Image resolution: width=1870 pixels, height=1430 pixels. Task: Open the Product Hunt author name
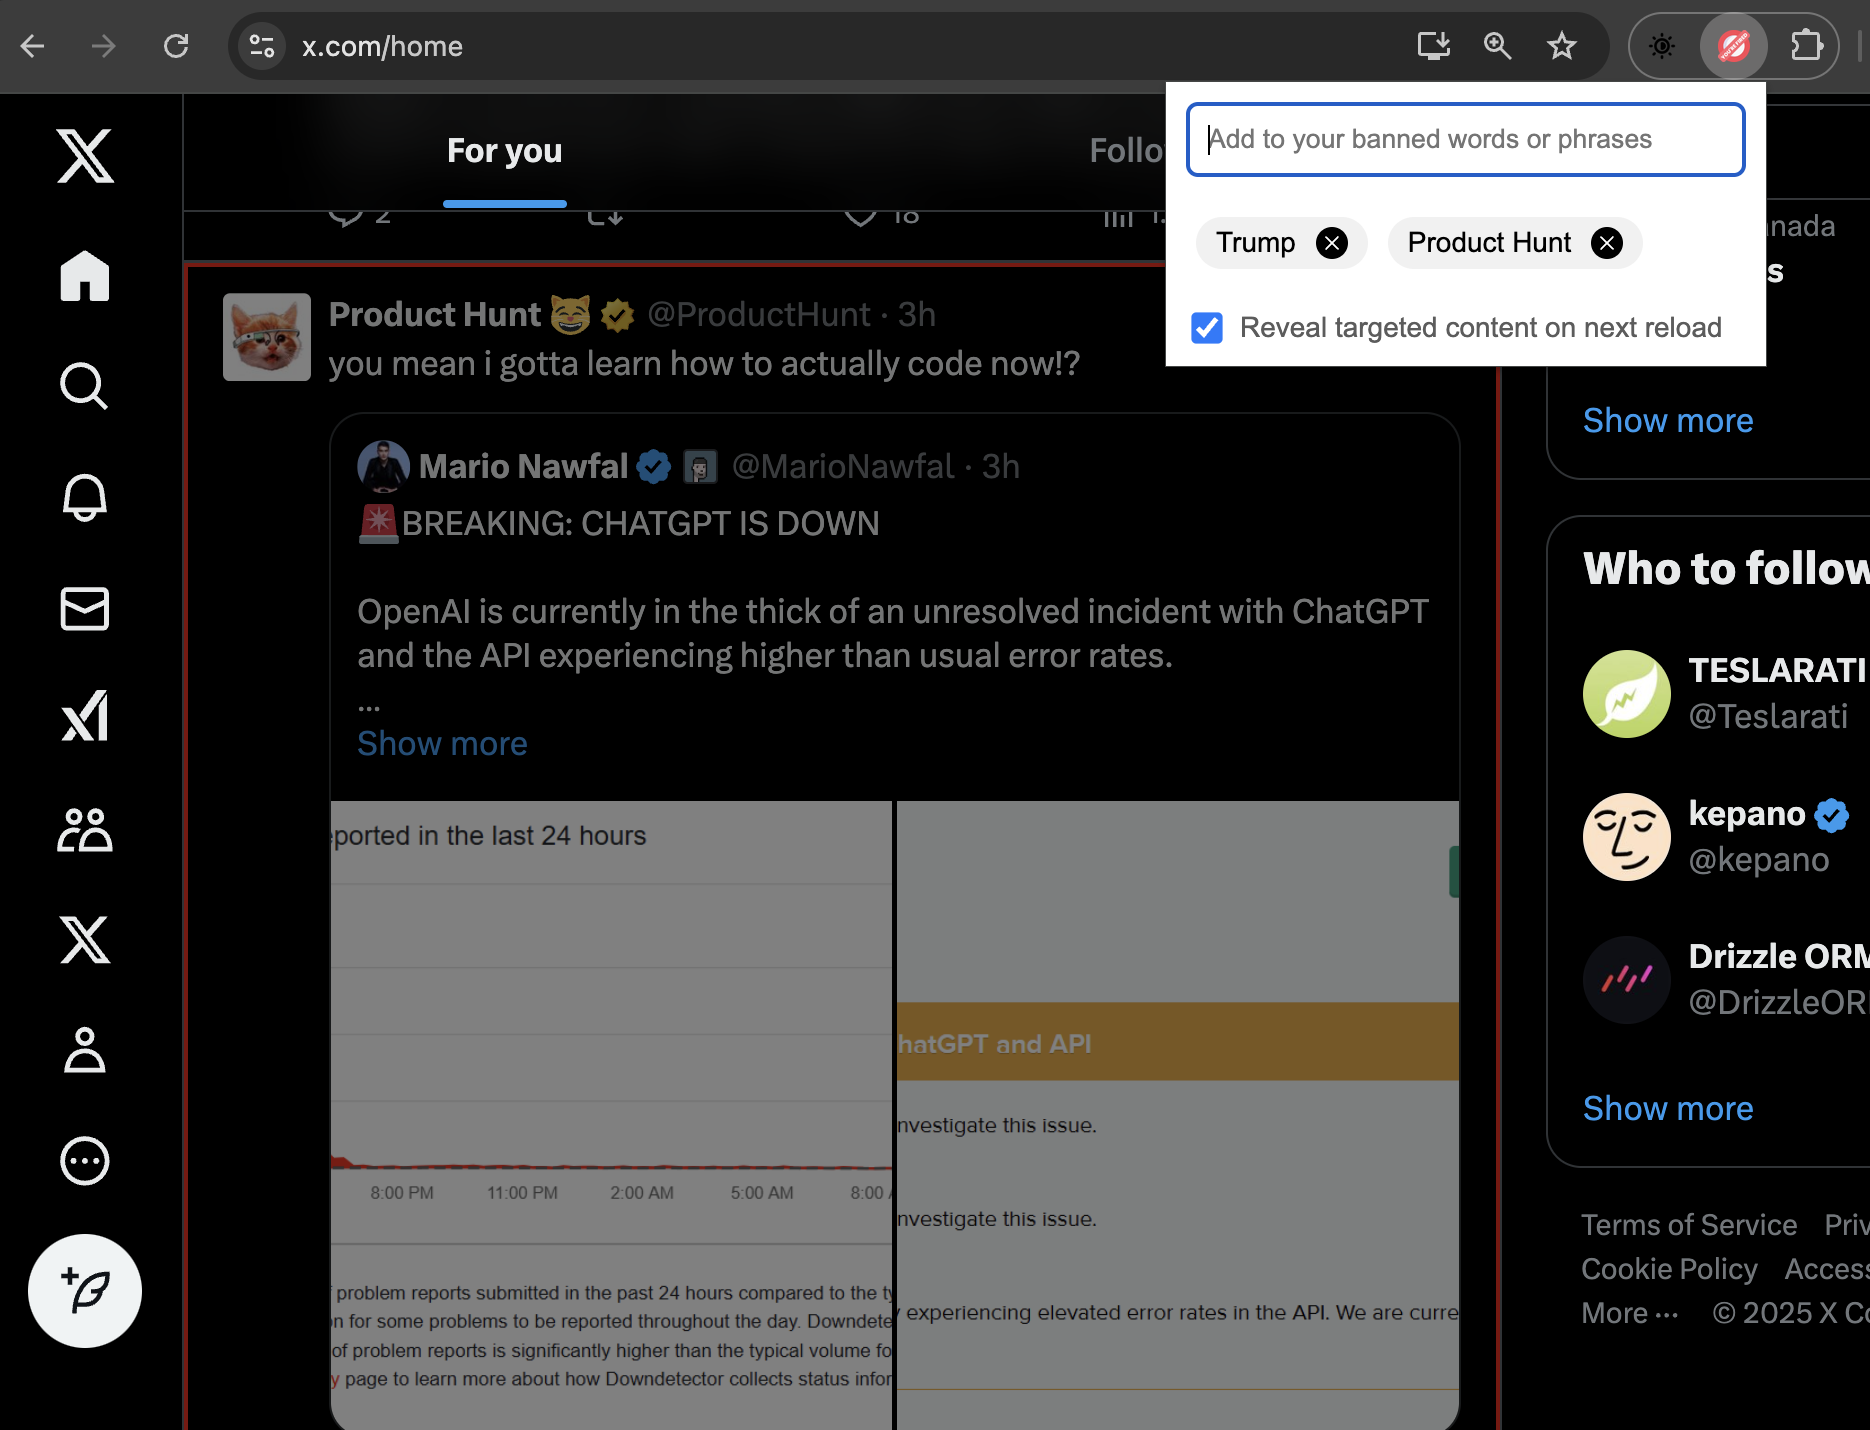click(x=435, y=315)
